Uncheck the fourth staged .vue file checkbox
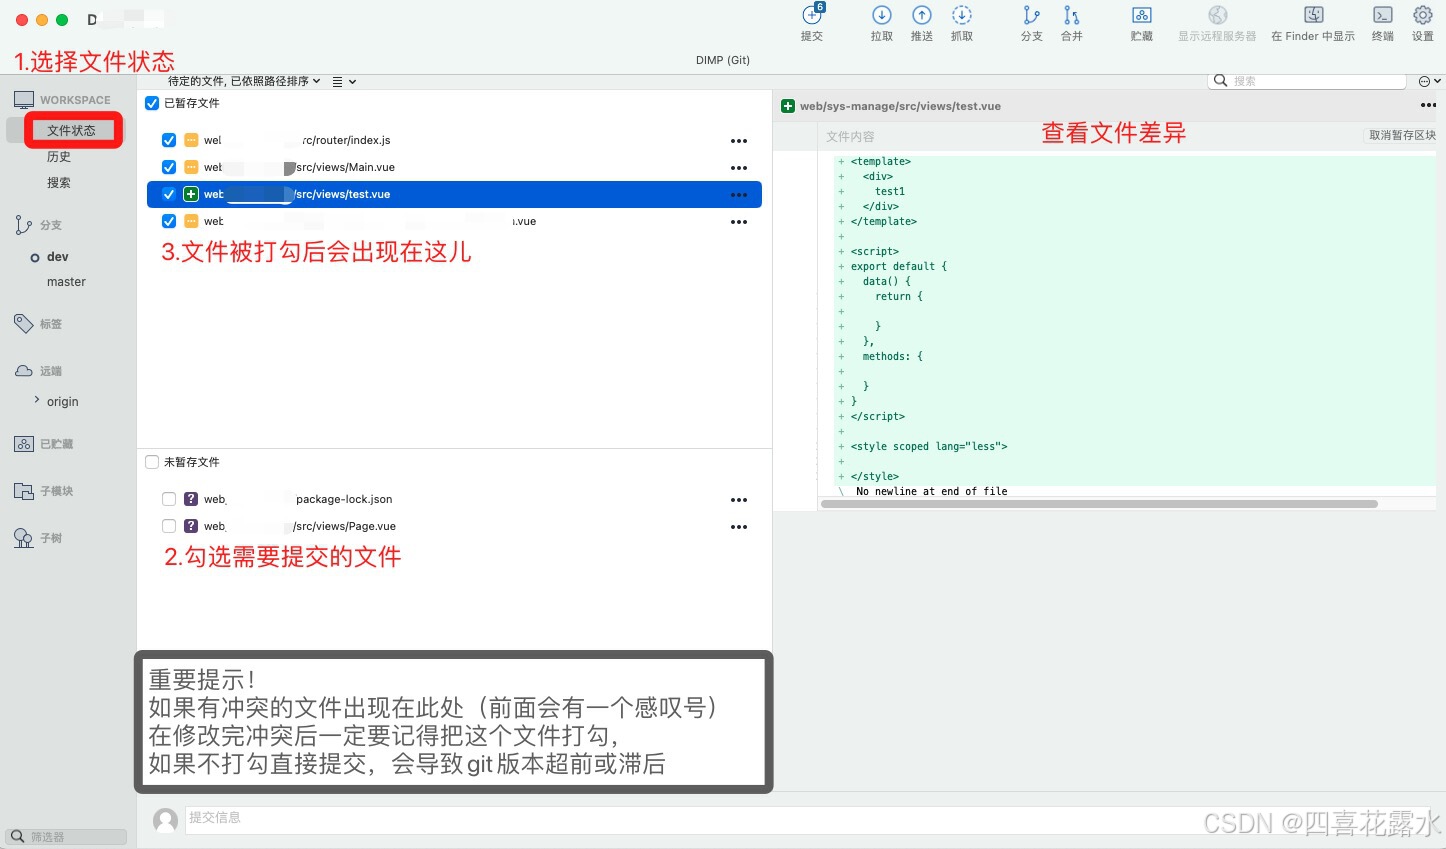1446x849 pixels. [169, 221]
